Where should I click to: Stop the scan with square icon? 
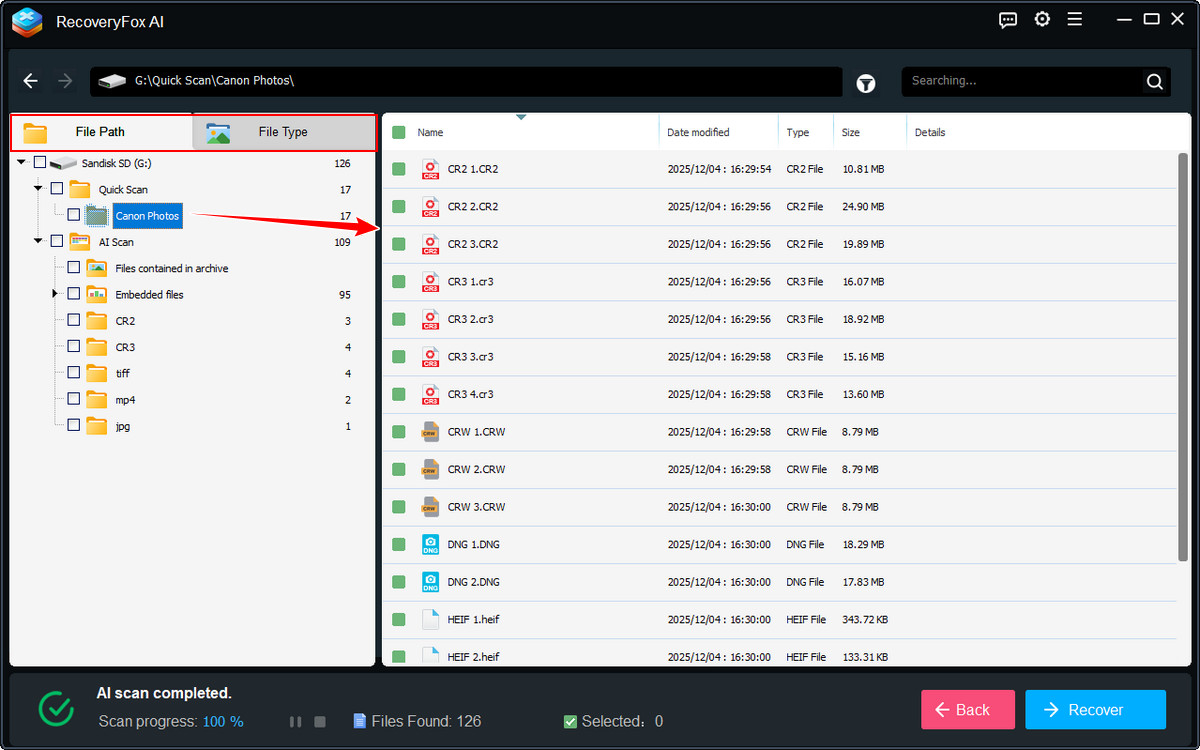[320, 721]
